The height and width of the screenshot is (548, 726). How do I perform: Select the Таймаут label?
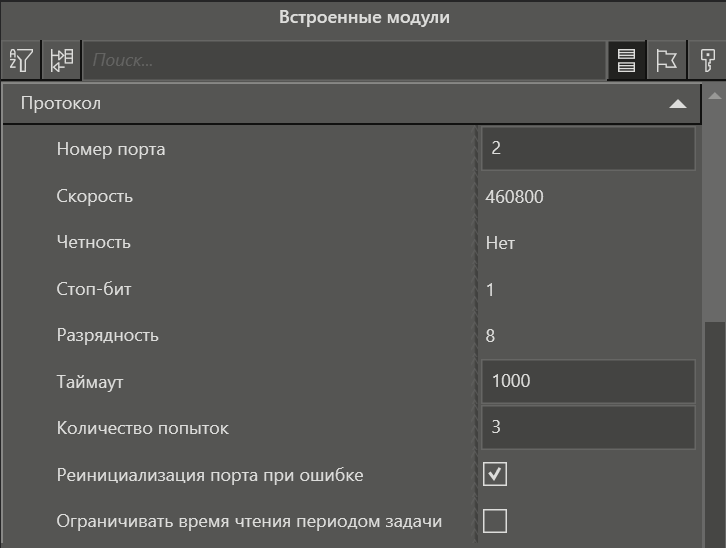pos(90,382)
